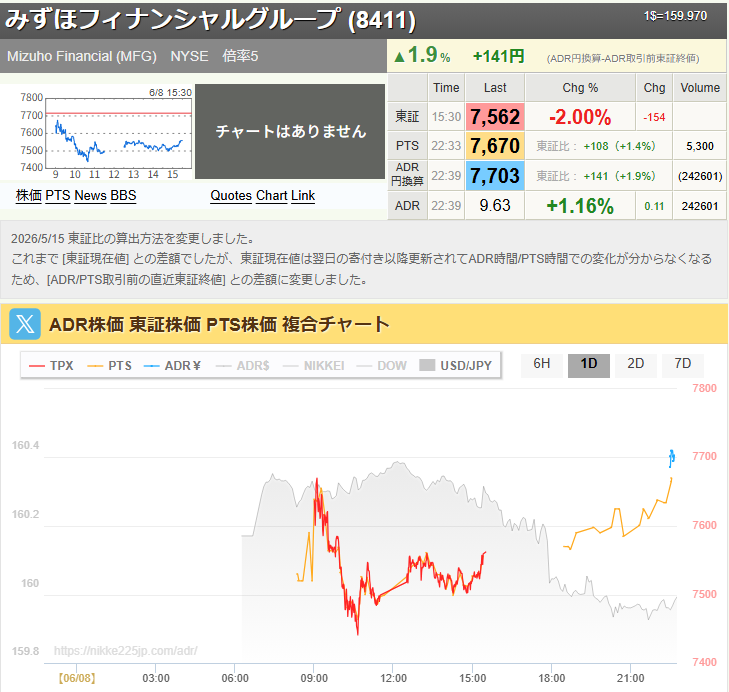The width and height of the screenshot is (729, 692).
Task: Click the 1$=159.970 exchange rate text
Action: 675,16
